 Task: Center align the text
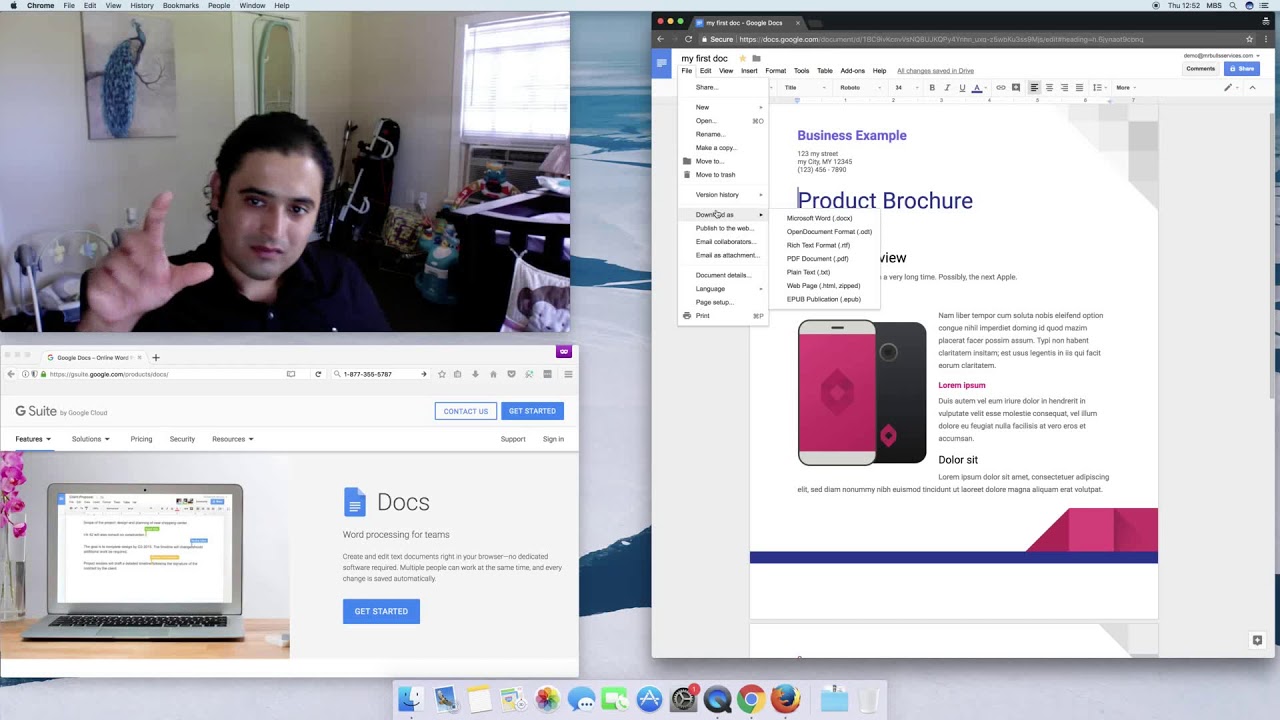tap(1049, 88)
